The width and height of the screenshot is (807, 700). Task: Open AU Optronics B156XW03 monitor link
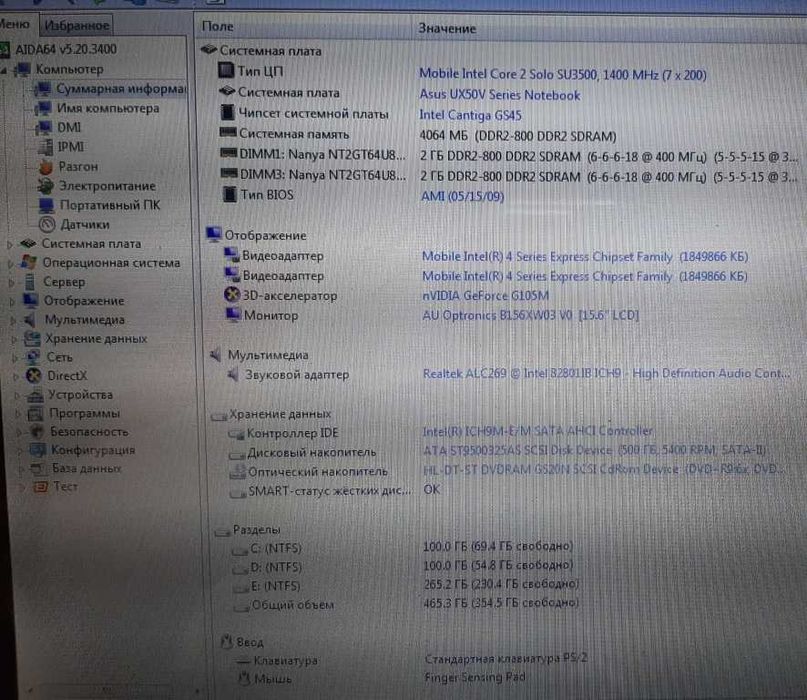[531, 315]
